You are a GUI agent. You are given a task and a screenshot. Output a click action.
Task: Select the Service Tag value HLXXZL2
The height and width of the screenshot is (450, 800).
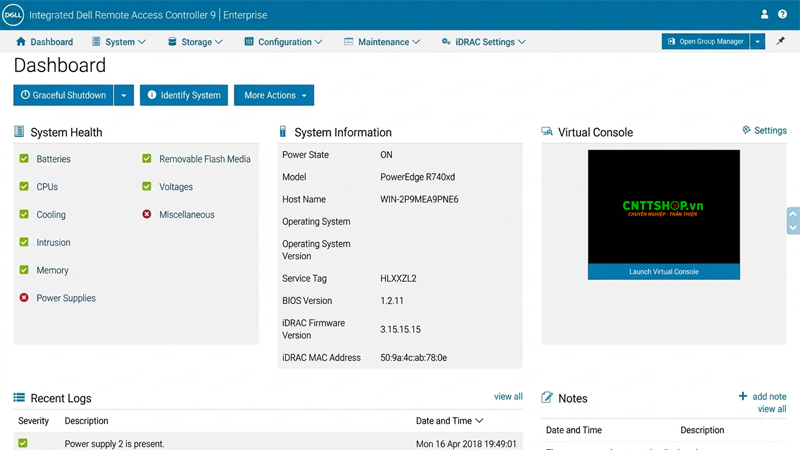pos(398,279)
